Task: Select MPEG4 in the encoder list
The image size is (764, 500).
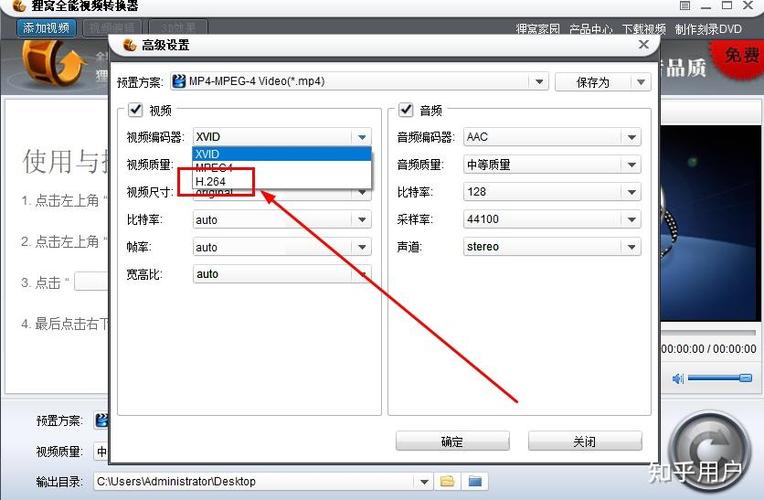Action: [x=282, y=168]
